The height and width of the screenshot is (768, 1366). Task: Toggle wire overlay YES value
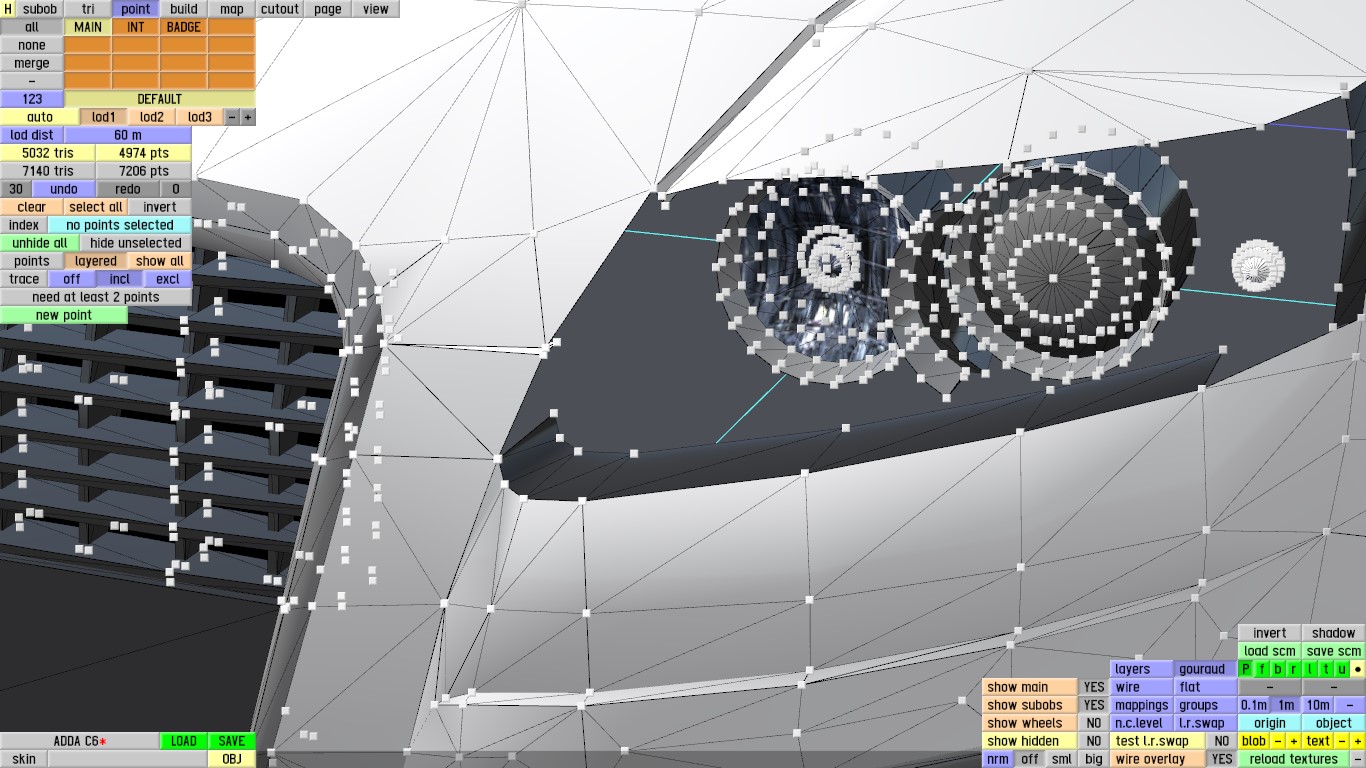click(1221, 759)
